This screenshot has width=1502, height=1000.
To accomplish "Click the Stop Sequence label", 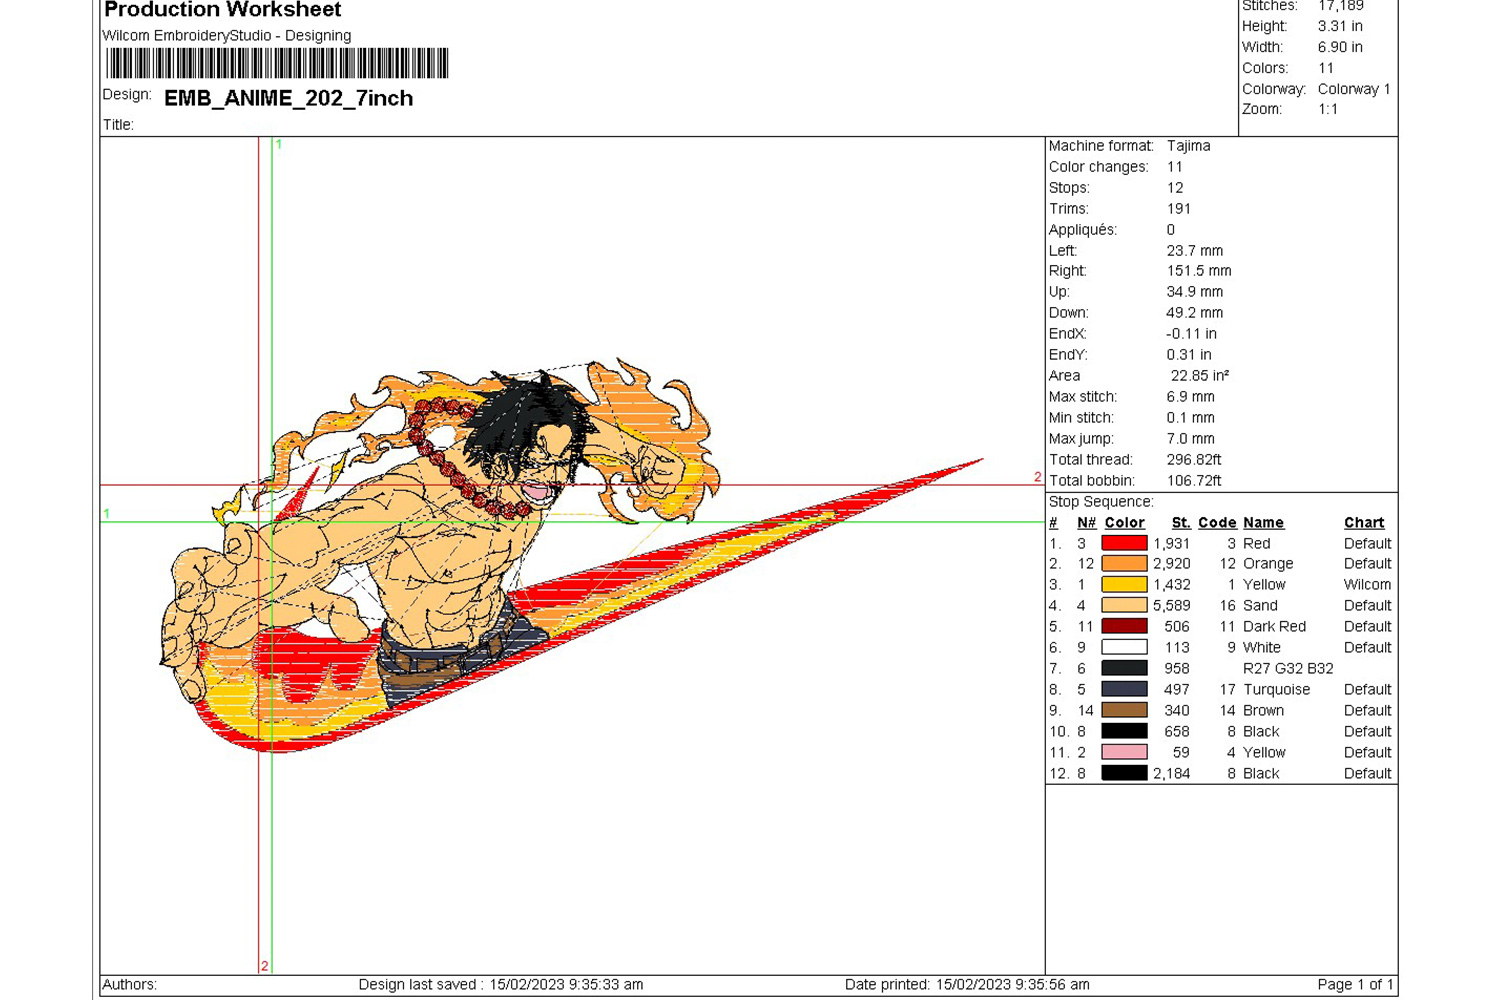I will click(x=1101, y=502).
